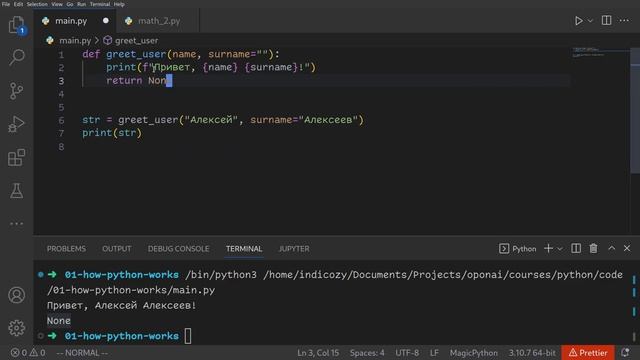The image size is (640, 360).
Task: Open the Accounts menu
Action: (16, 295)
